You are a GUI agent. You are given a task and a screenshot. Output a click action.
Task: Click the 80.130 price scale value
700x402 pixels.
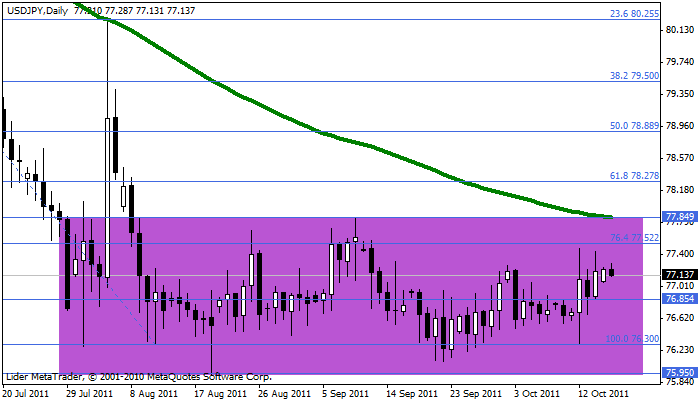(x=680, y=30)
